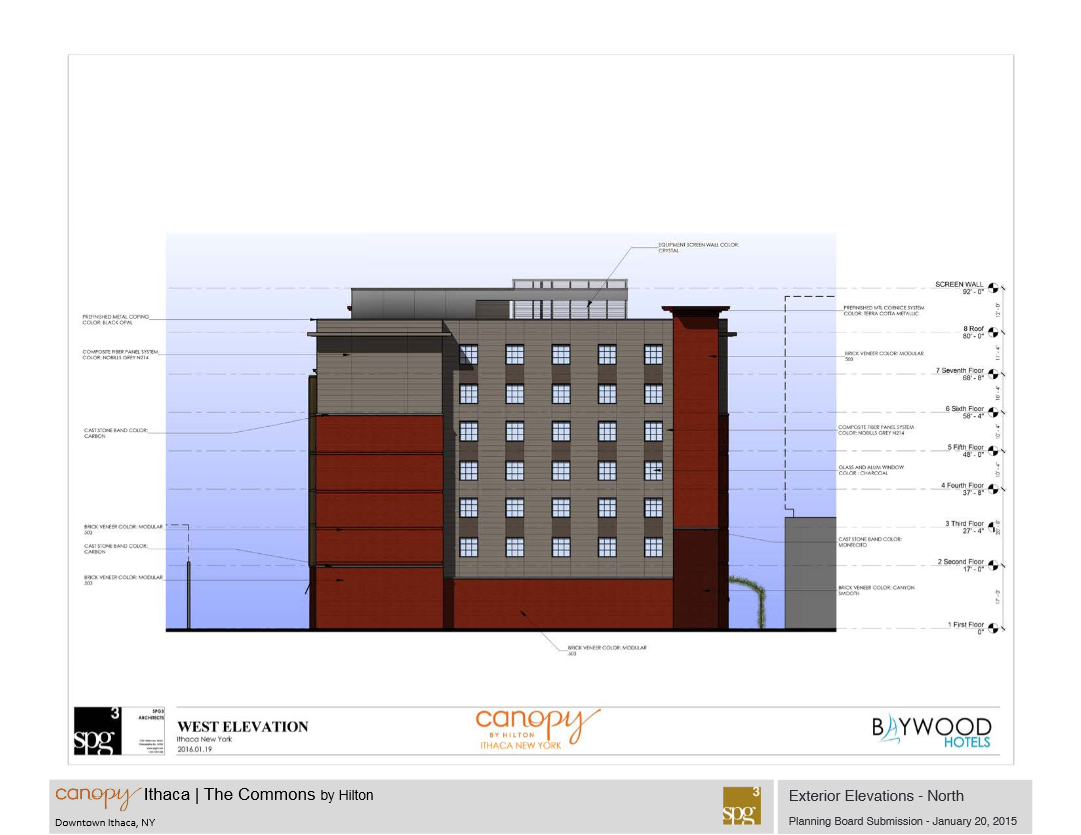Click the rooftop equipment screen wall
The height and width of the screenshot is (835, 1081).
[569, 298]
